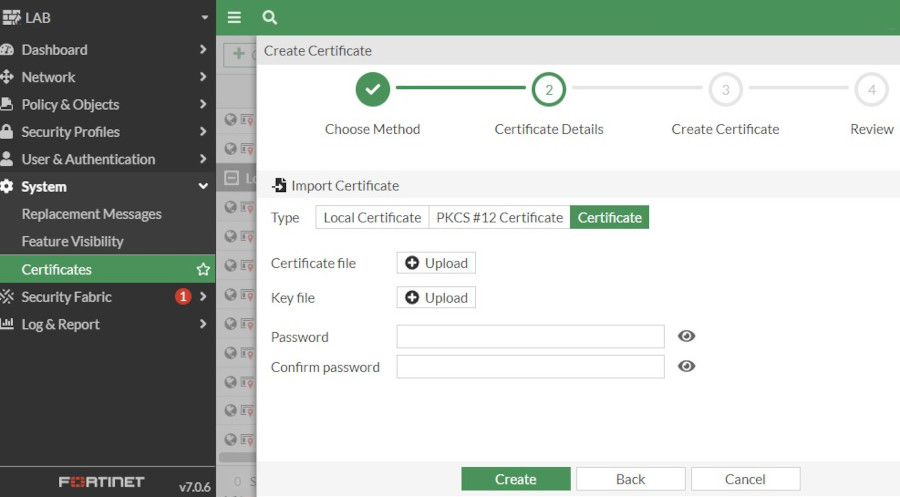
Task: Expand the Policy & Objects chevron
Action: coord(203,104)
